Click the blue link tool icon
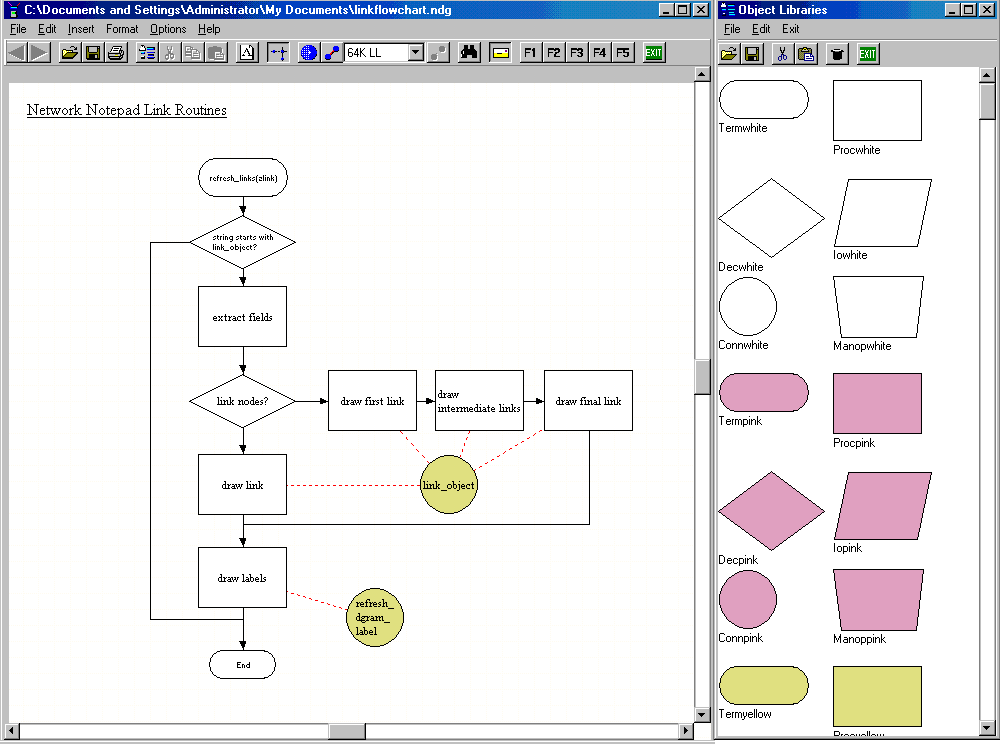Image resolution: width=1000 pixels, height=744 pixels. coord(331,53)
